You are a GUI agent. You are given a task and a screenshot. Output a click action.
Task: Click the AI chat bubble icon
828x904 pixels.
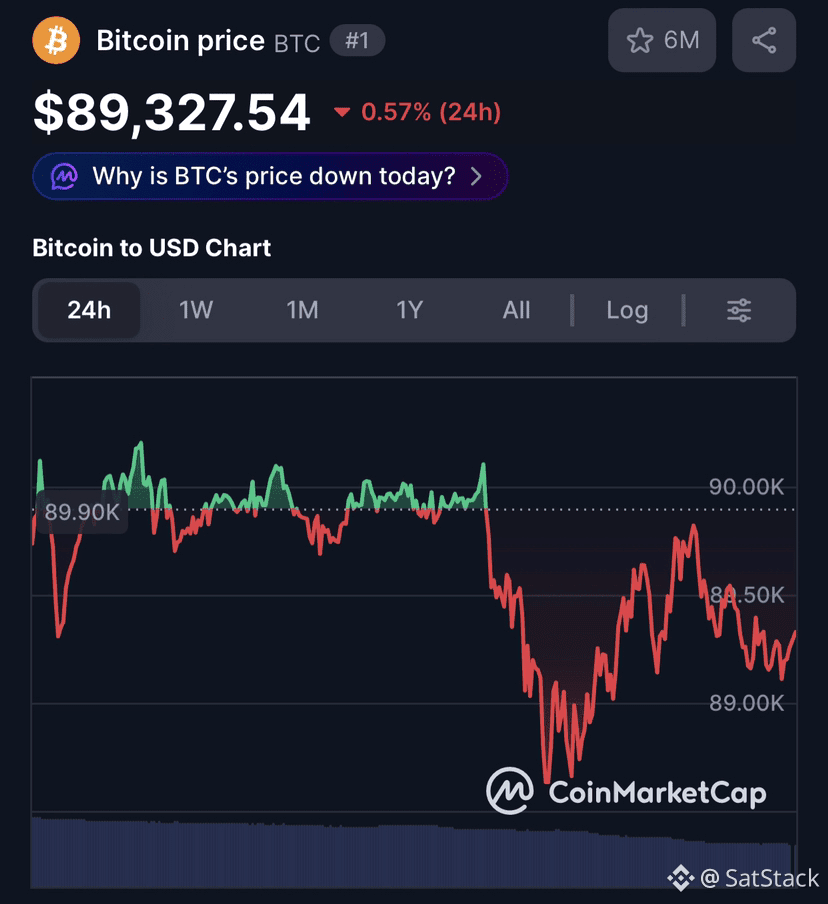click(x=64, y=176)
